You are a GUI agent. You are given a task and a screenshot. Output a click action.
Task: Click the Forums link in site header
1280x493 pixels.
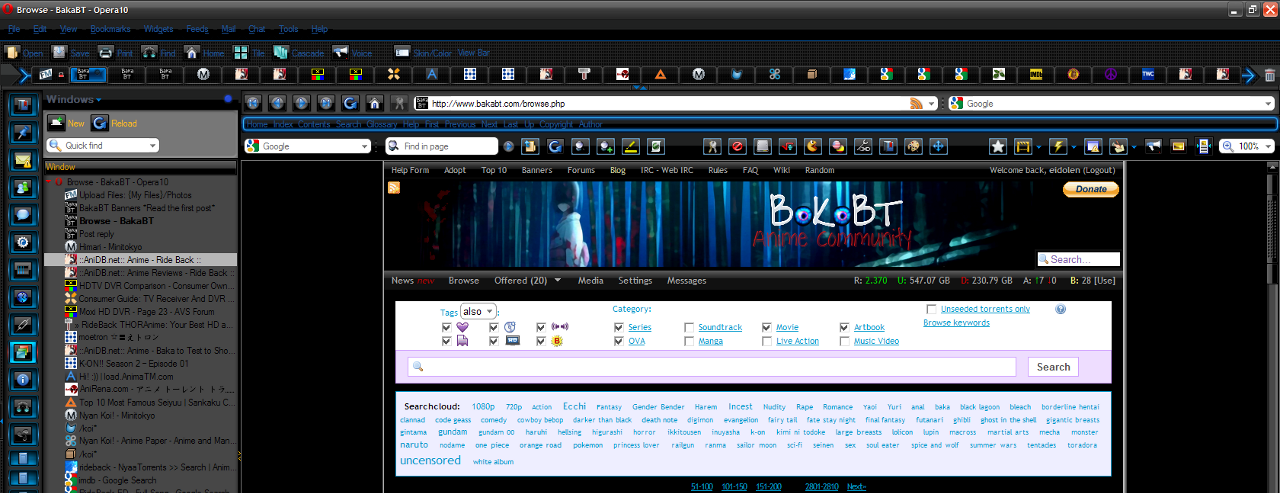pos(581,170)
